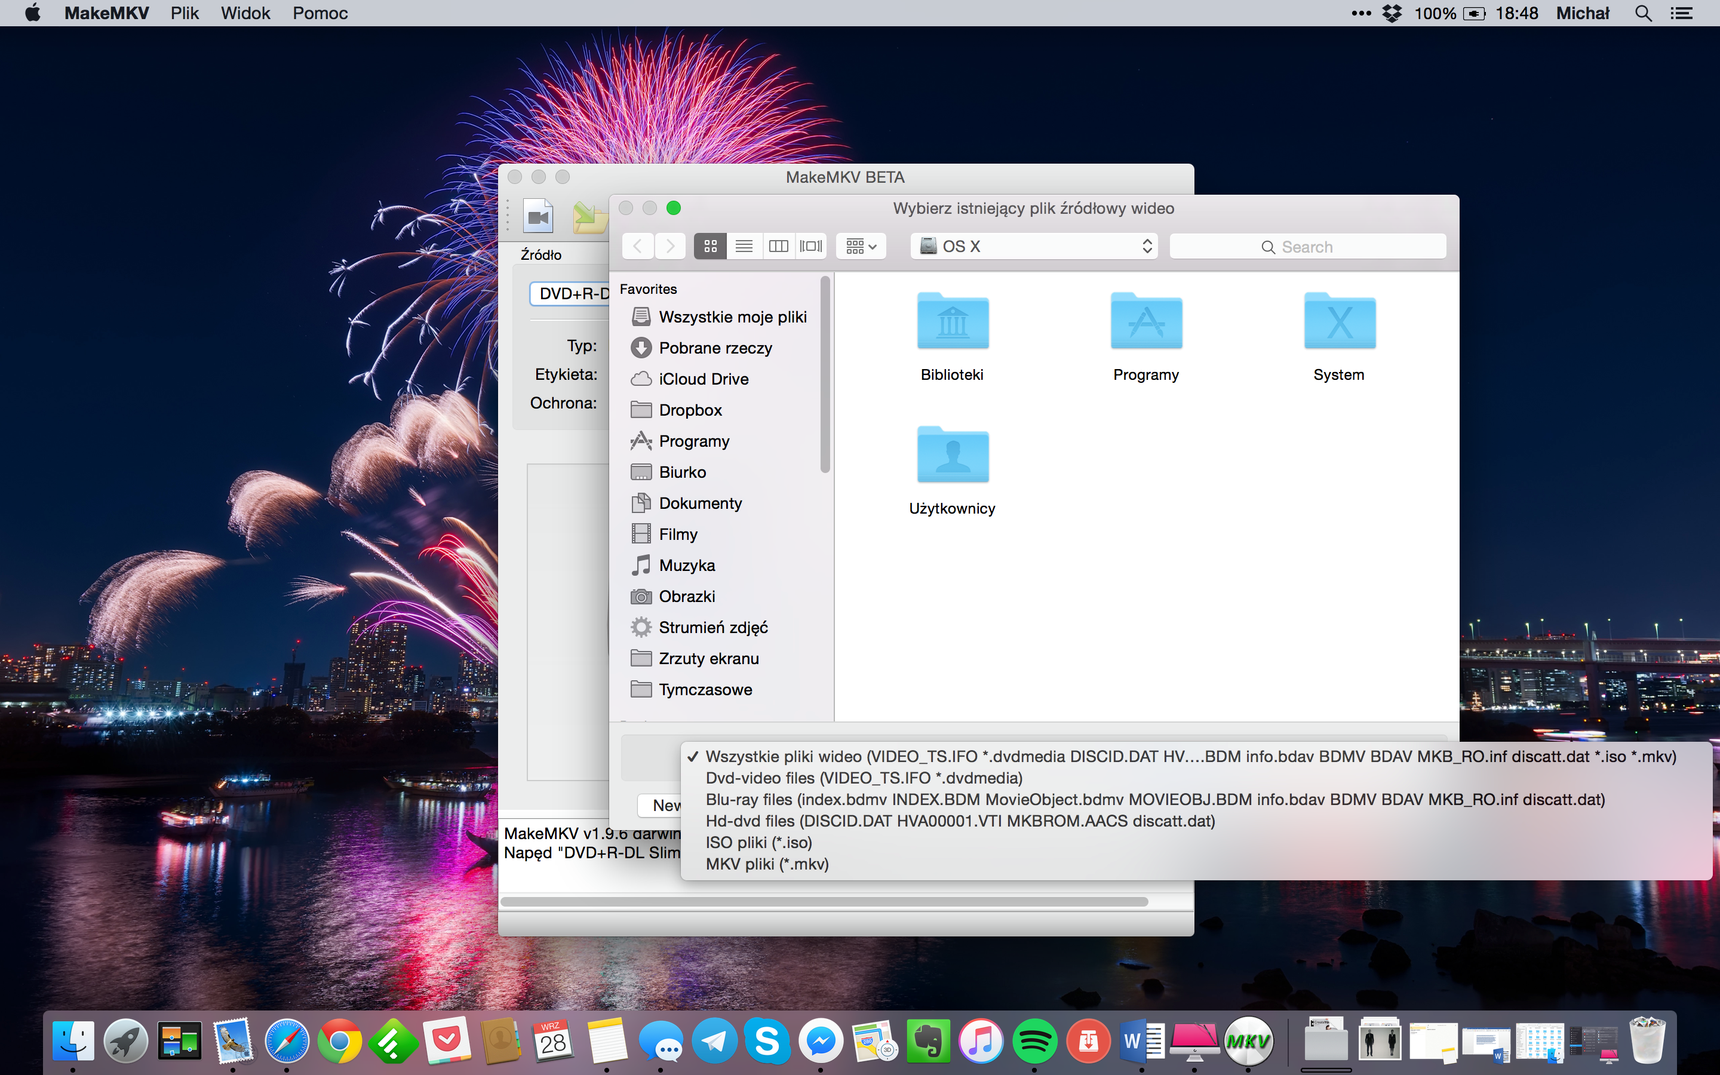1720x1075 pixels.
Task: Click the MakeMKV log horizontal scrollbar
Action: [x=824, y=901]
